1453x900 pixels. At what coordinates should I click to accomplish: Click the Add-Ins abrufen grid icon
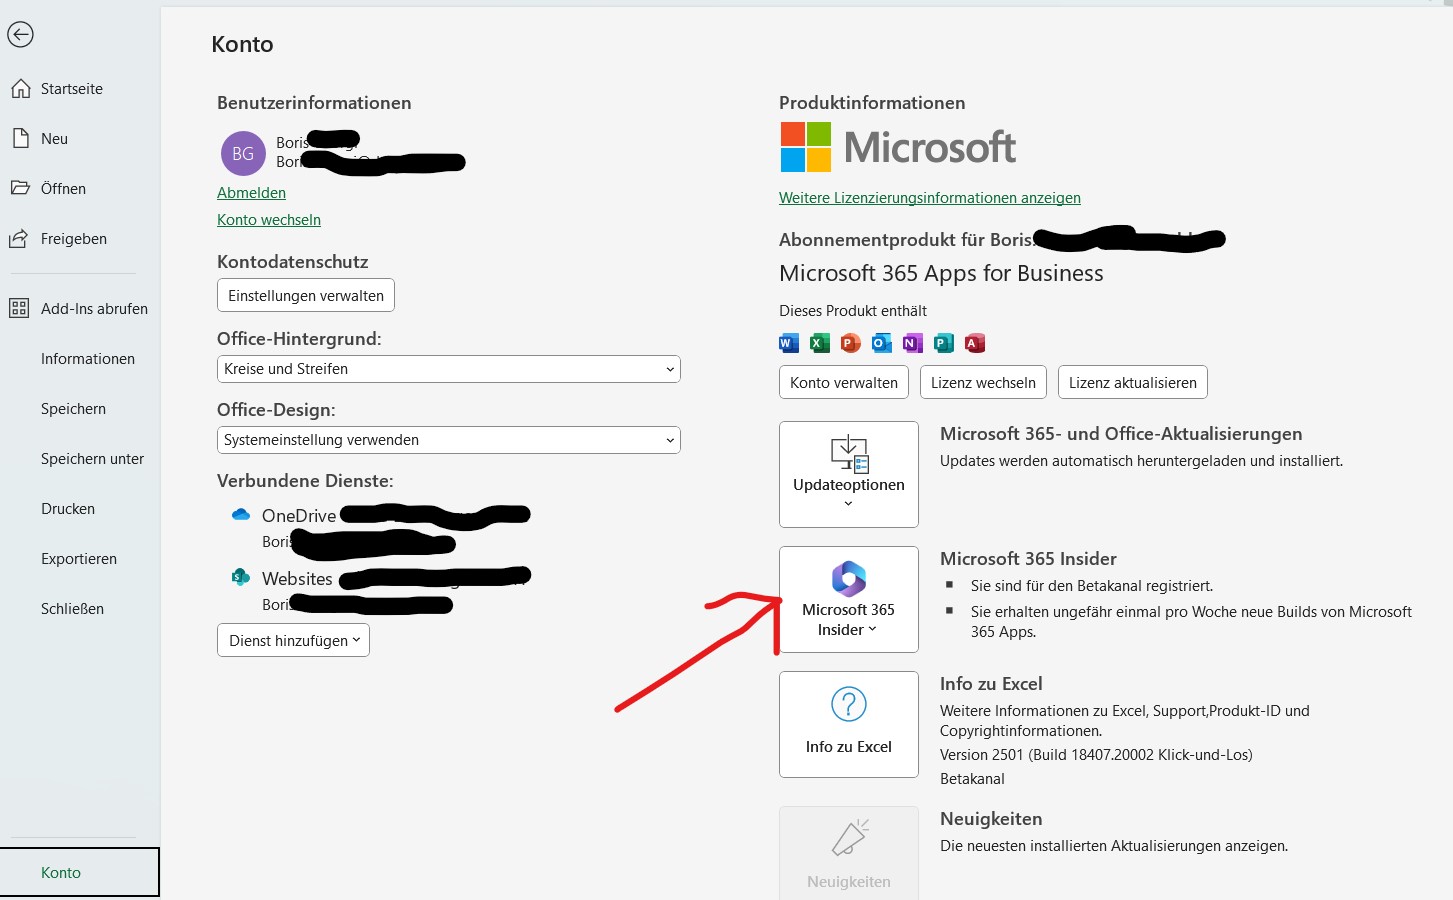[19, 308]
